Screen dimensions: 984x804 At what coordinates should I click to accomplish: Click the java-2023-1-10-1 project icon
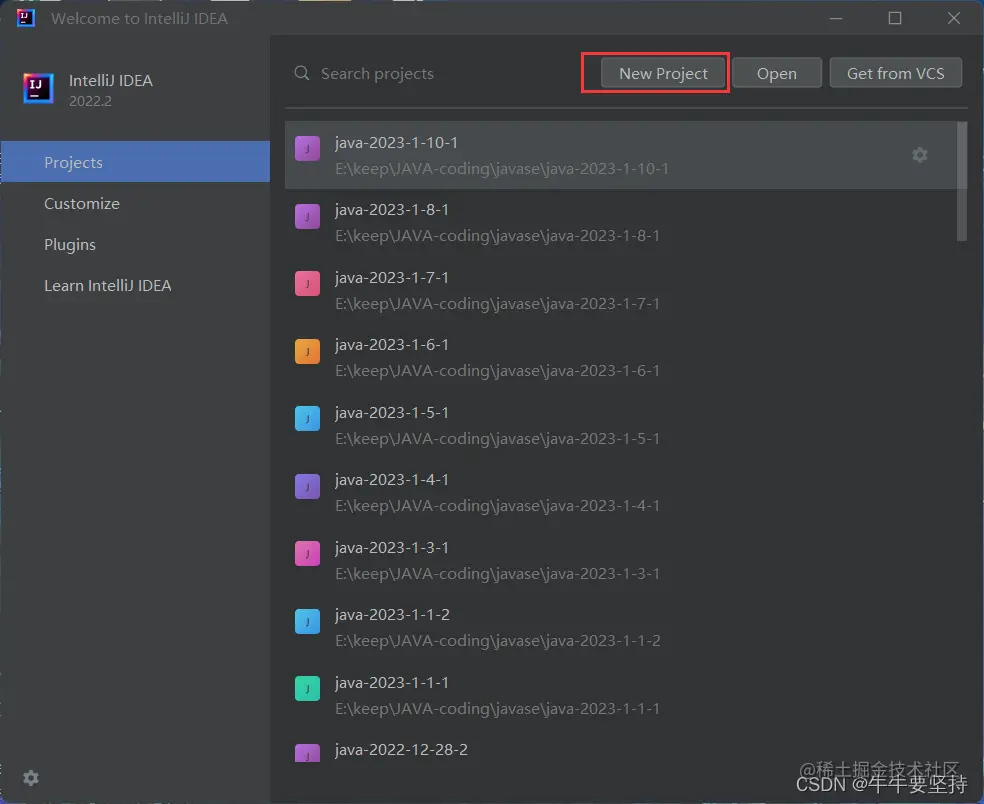[x=308, y=149]
